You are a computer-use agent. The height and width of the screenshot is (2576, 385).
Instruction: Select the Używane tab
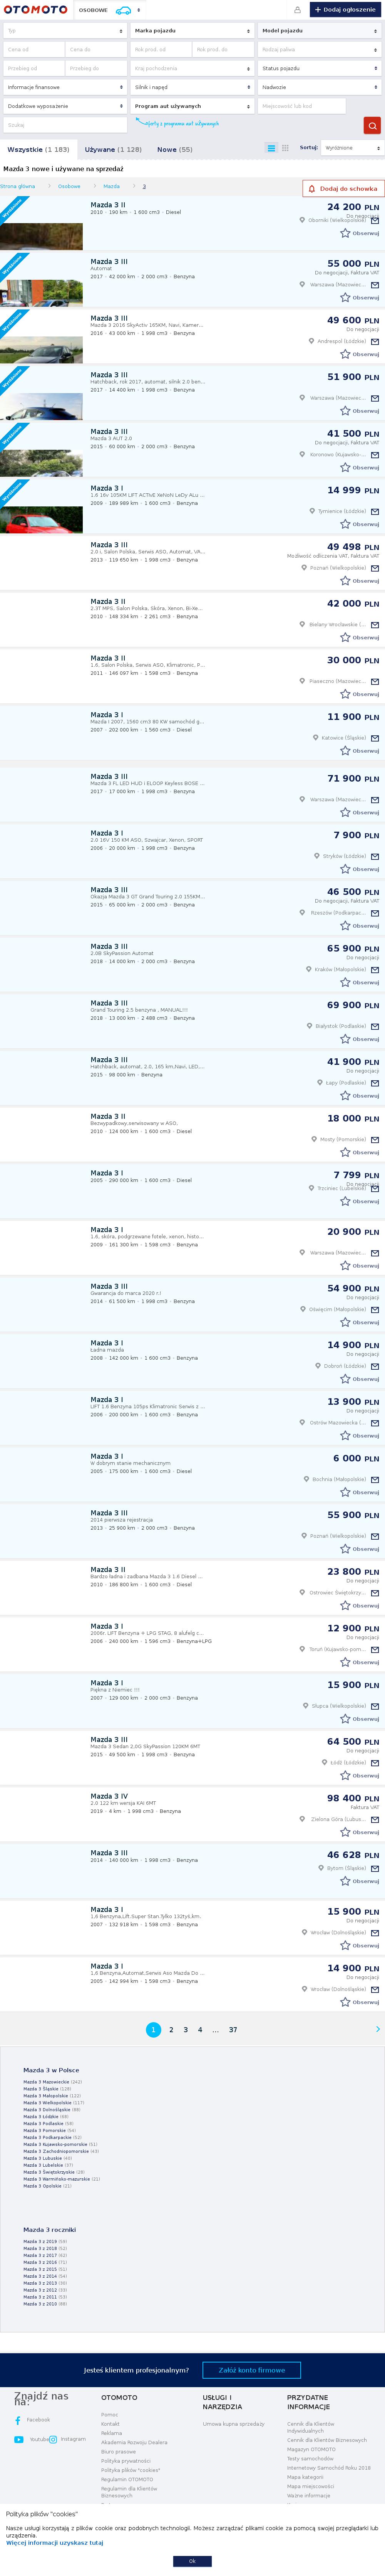point(113,149)
